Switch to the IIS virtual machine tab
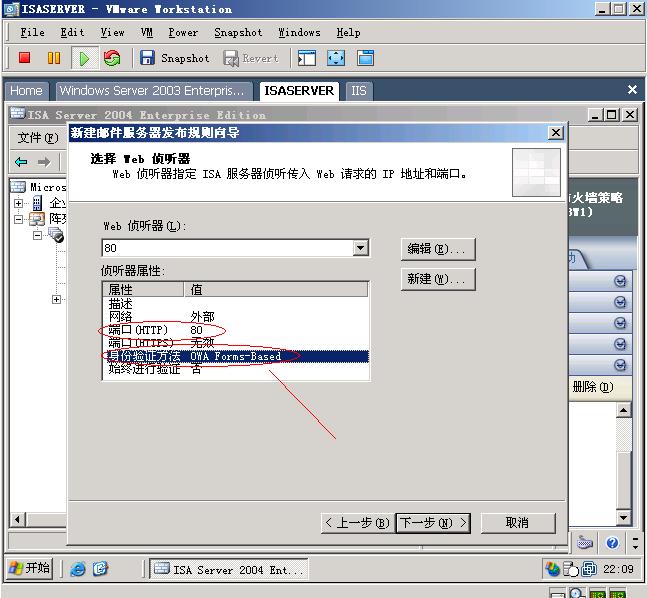Screen dimensions: 648x598 pyautogui.click(x=358, y=91)
